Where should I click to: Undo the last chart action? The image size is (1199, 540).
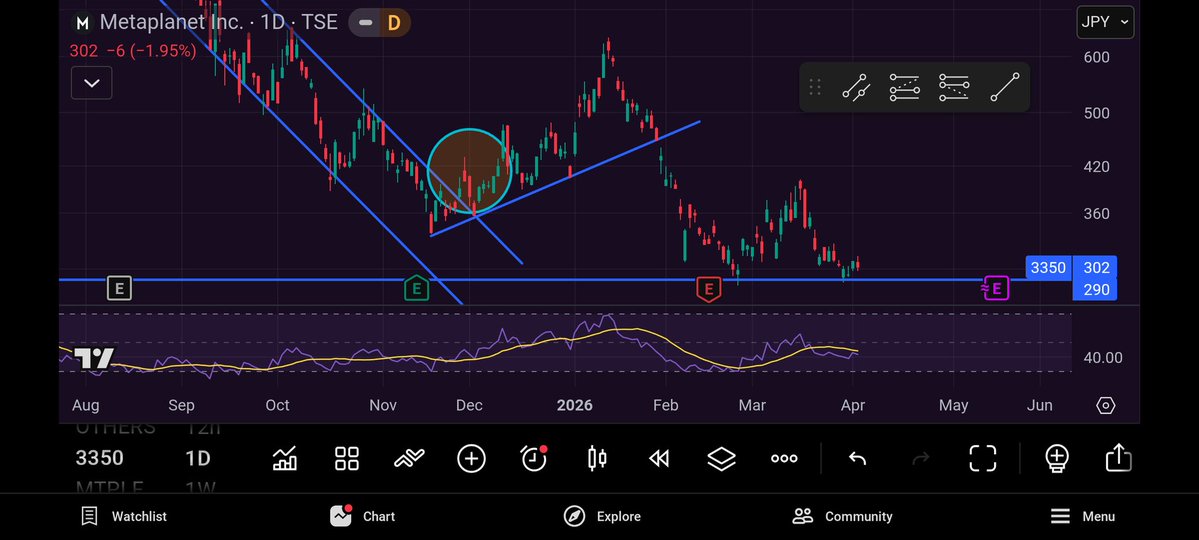click(857, 458)
